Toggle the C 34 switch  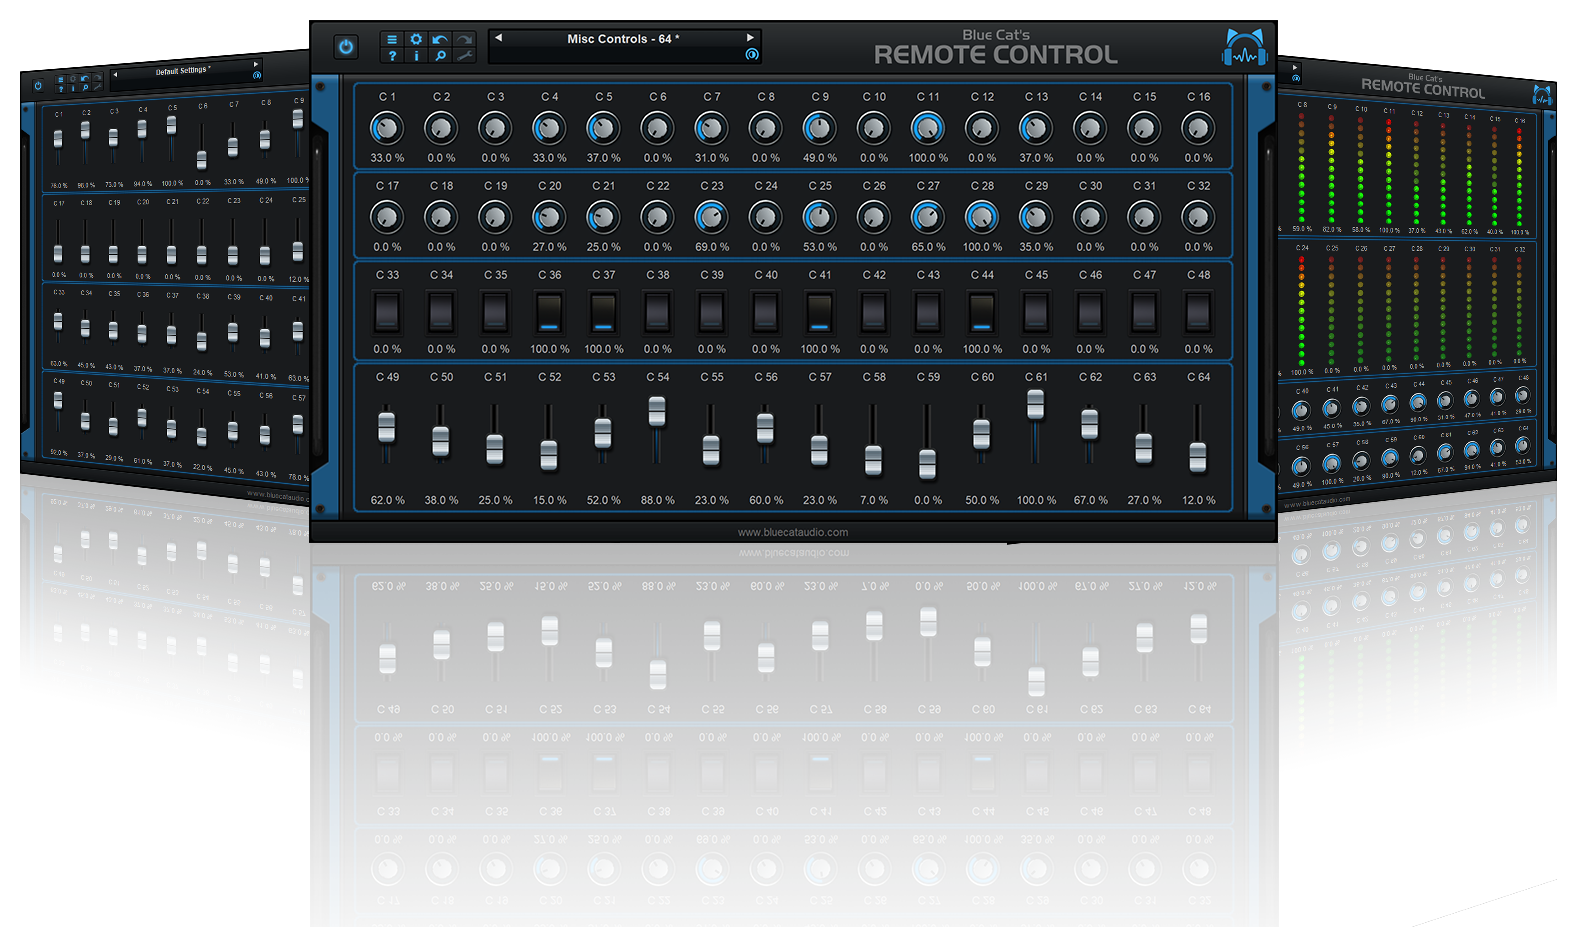pos(441,312)
